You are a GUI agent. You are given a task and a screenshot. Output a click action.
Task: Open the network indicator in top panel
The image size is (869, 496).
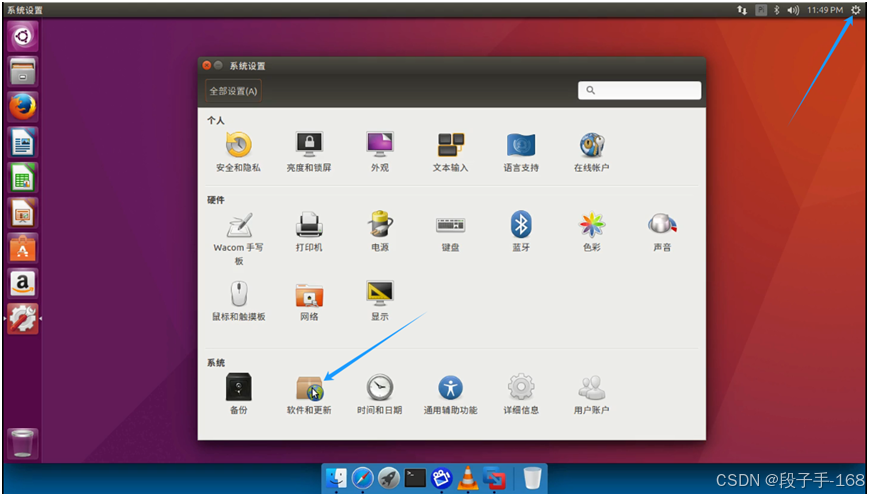[x=742, y=10]
